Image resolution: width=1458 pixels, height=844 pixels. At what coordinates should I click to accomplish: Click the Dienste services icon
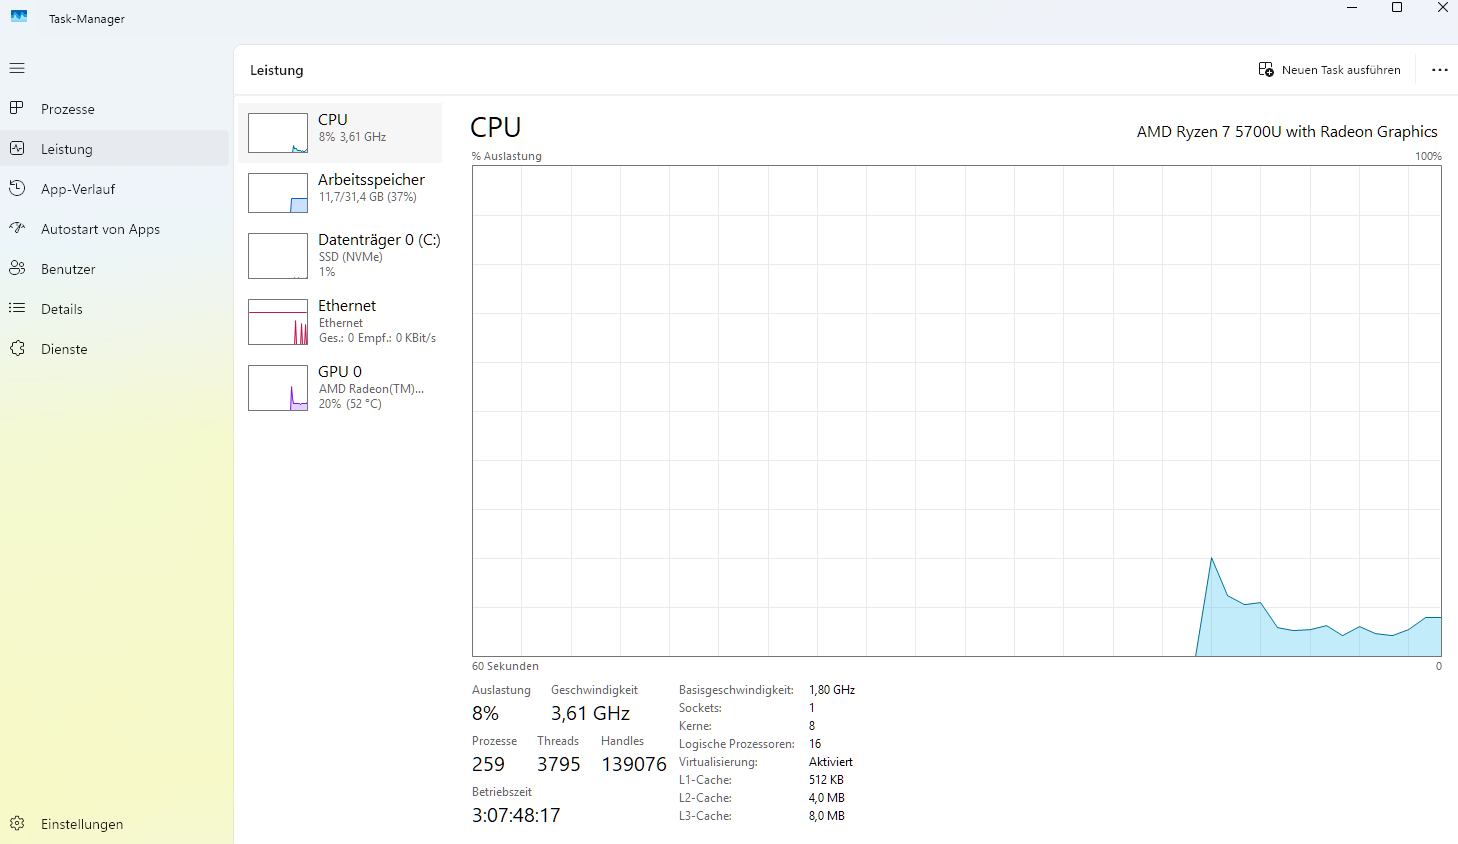coord(17,348)
